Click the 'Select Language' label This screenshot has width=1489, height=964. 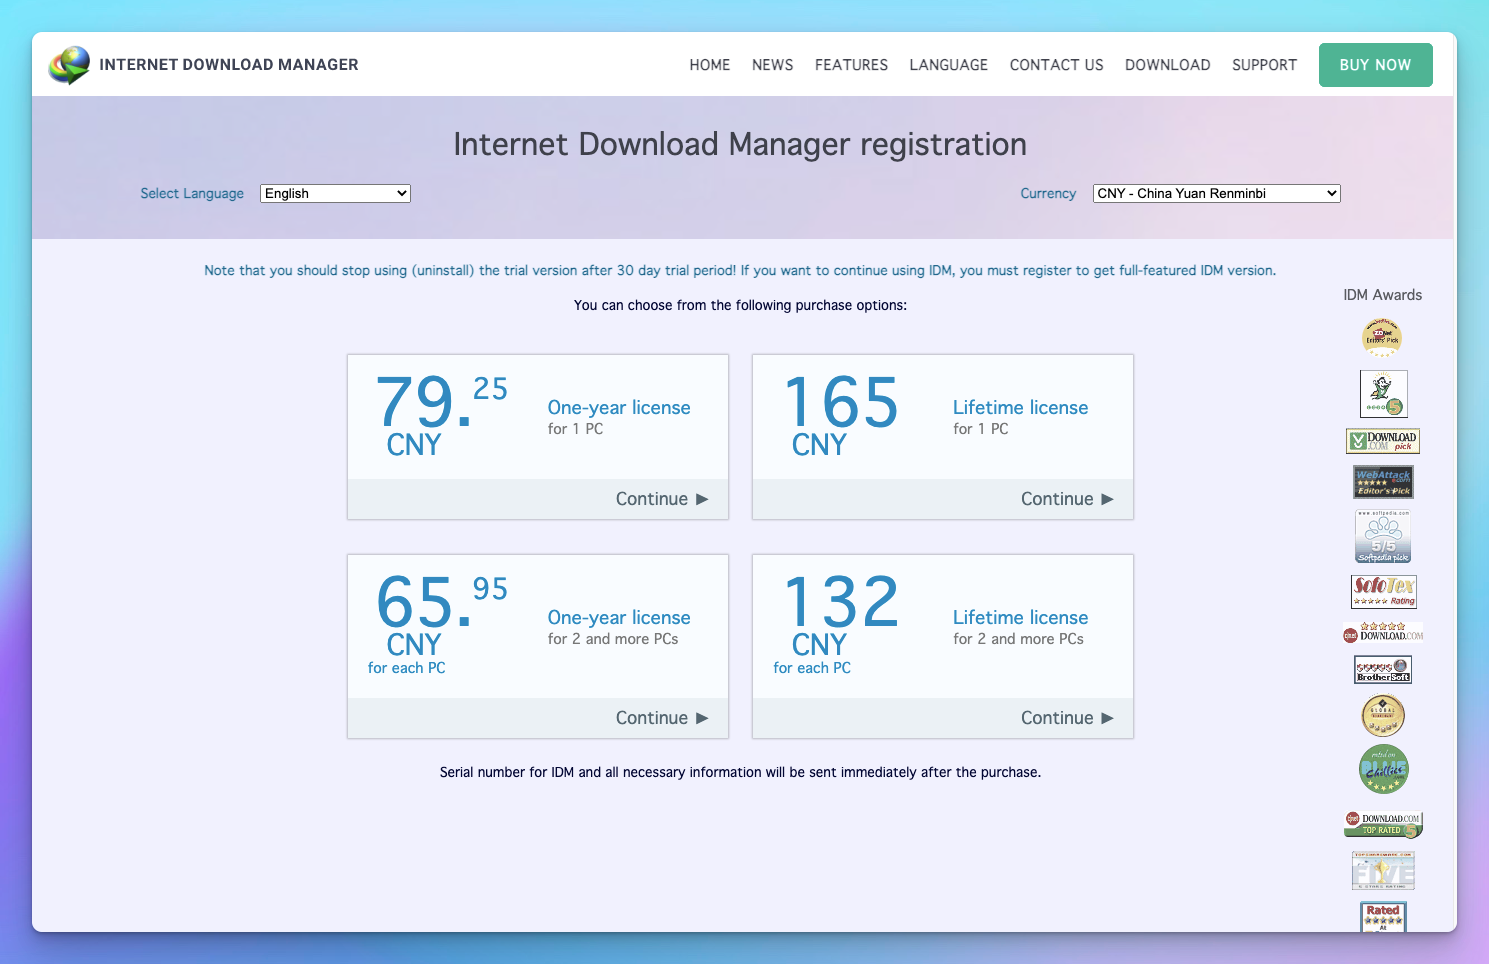(x=192, y=194)
